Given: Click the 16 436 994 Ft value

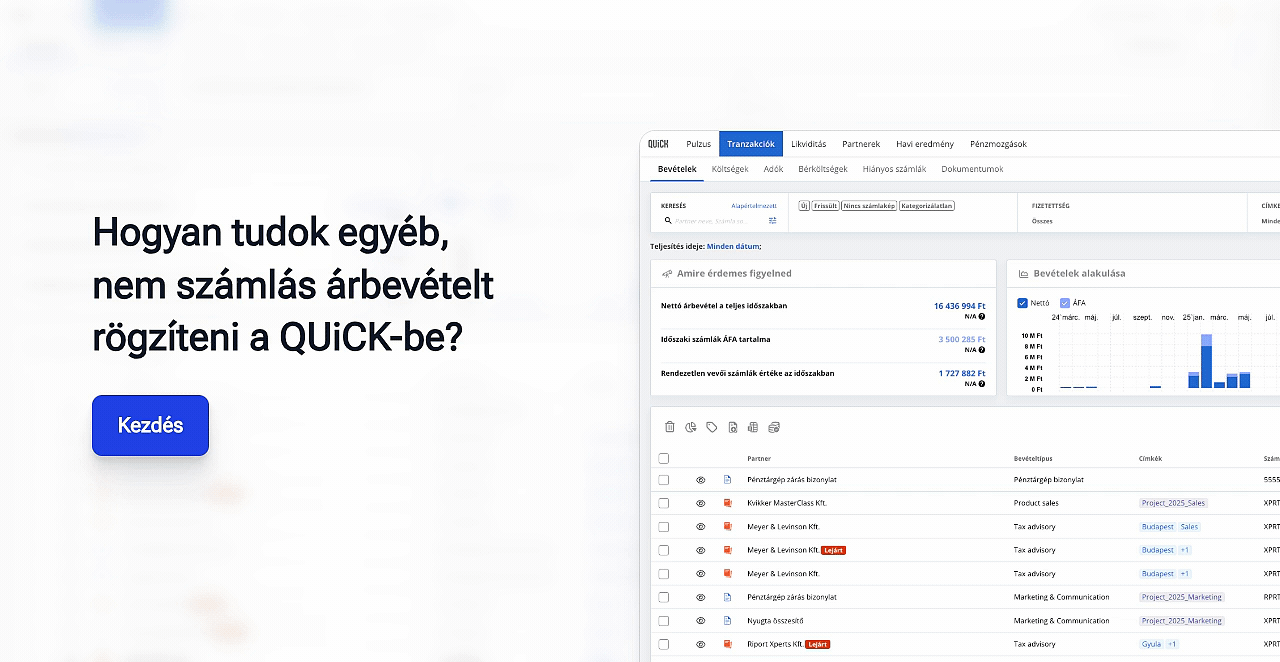Looking at the screenshot, I should click(960, 306).
